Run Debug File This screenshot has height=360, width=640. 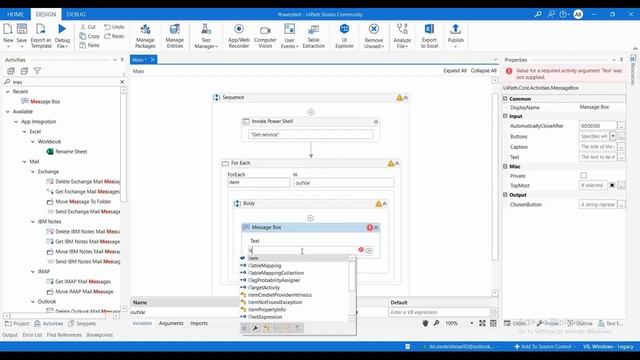(62, 36)
